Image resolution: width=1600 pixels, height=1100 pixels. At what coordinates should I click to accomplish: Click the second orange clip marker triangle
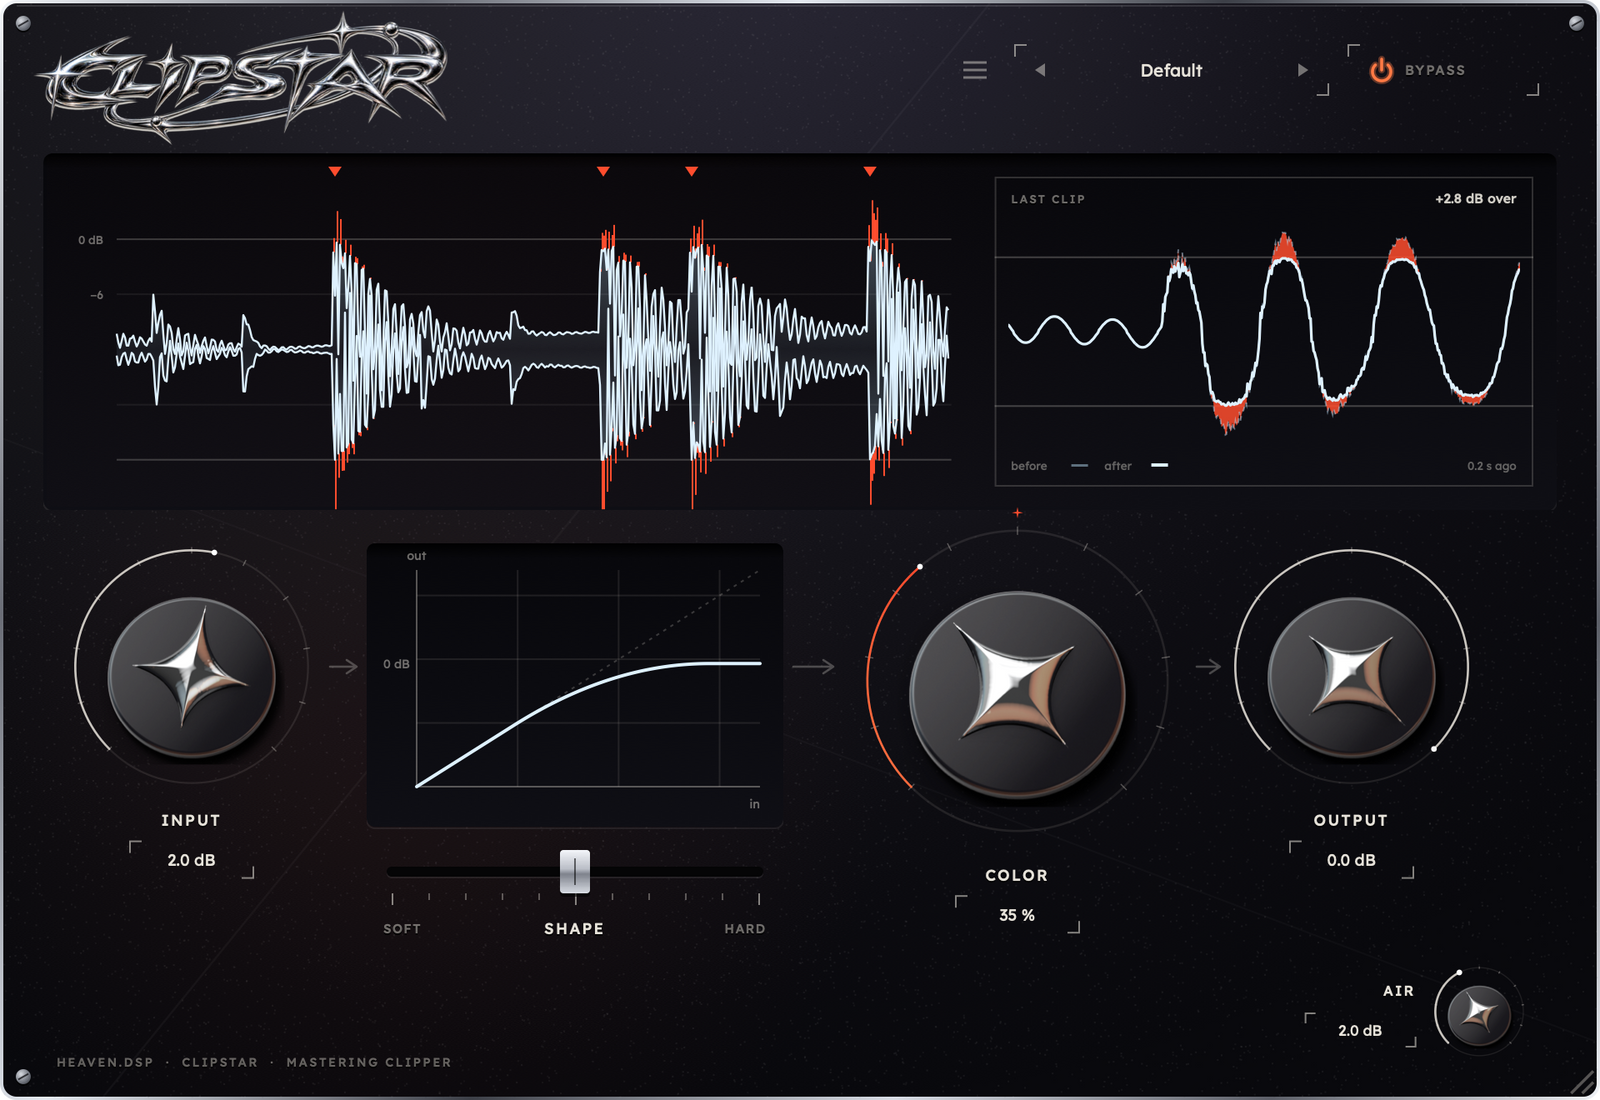click(603, 171)
